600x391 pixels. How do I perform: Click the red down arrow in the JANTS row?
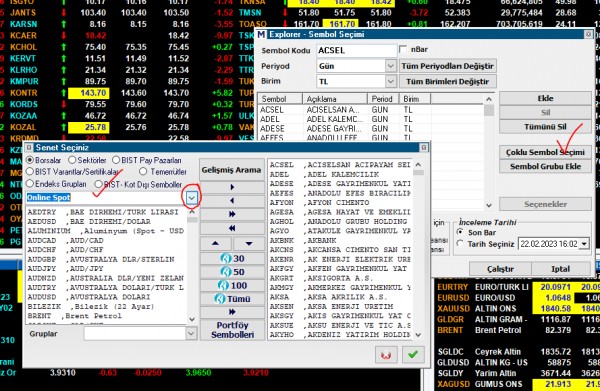(x=64, y=13)
